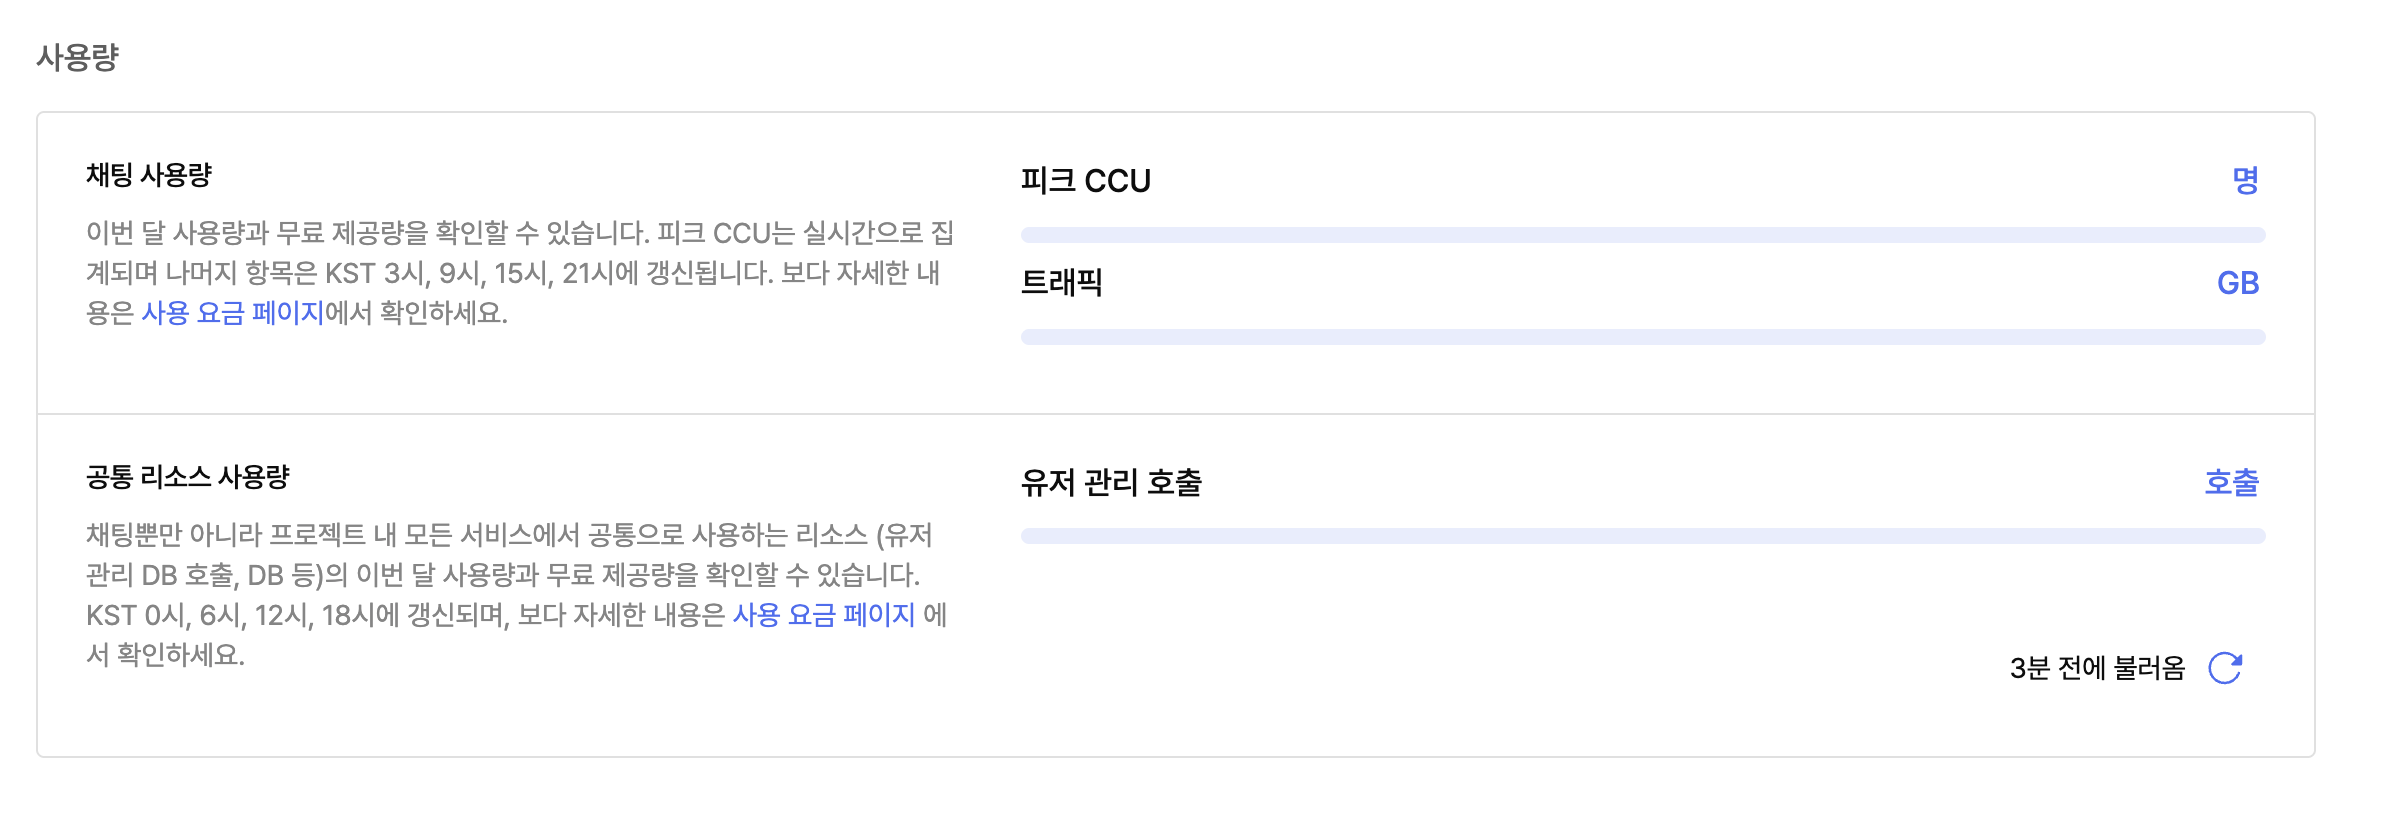Open 사용 요금 페이지 link in 공통 리소스 사용량

pyautogui.click(x=823, y=615)
